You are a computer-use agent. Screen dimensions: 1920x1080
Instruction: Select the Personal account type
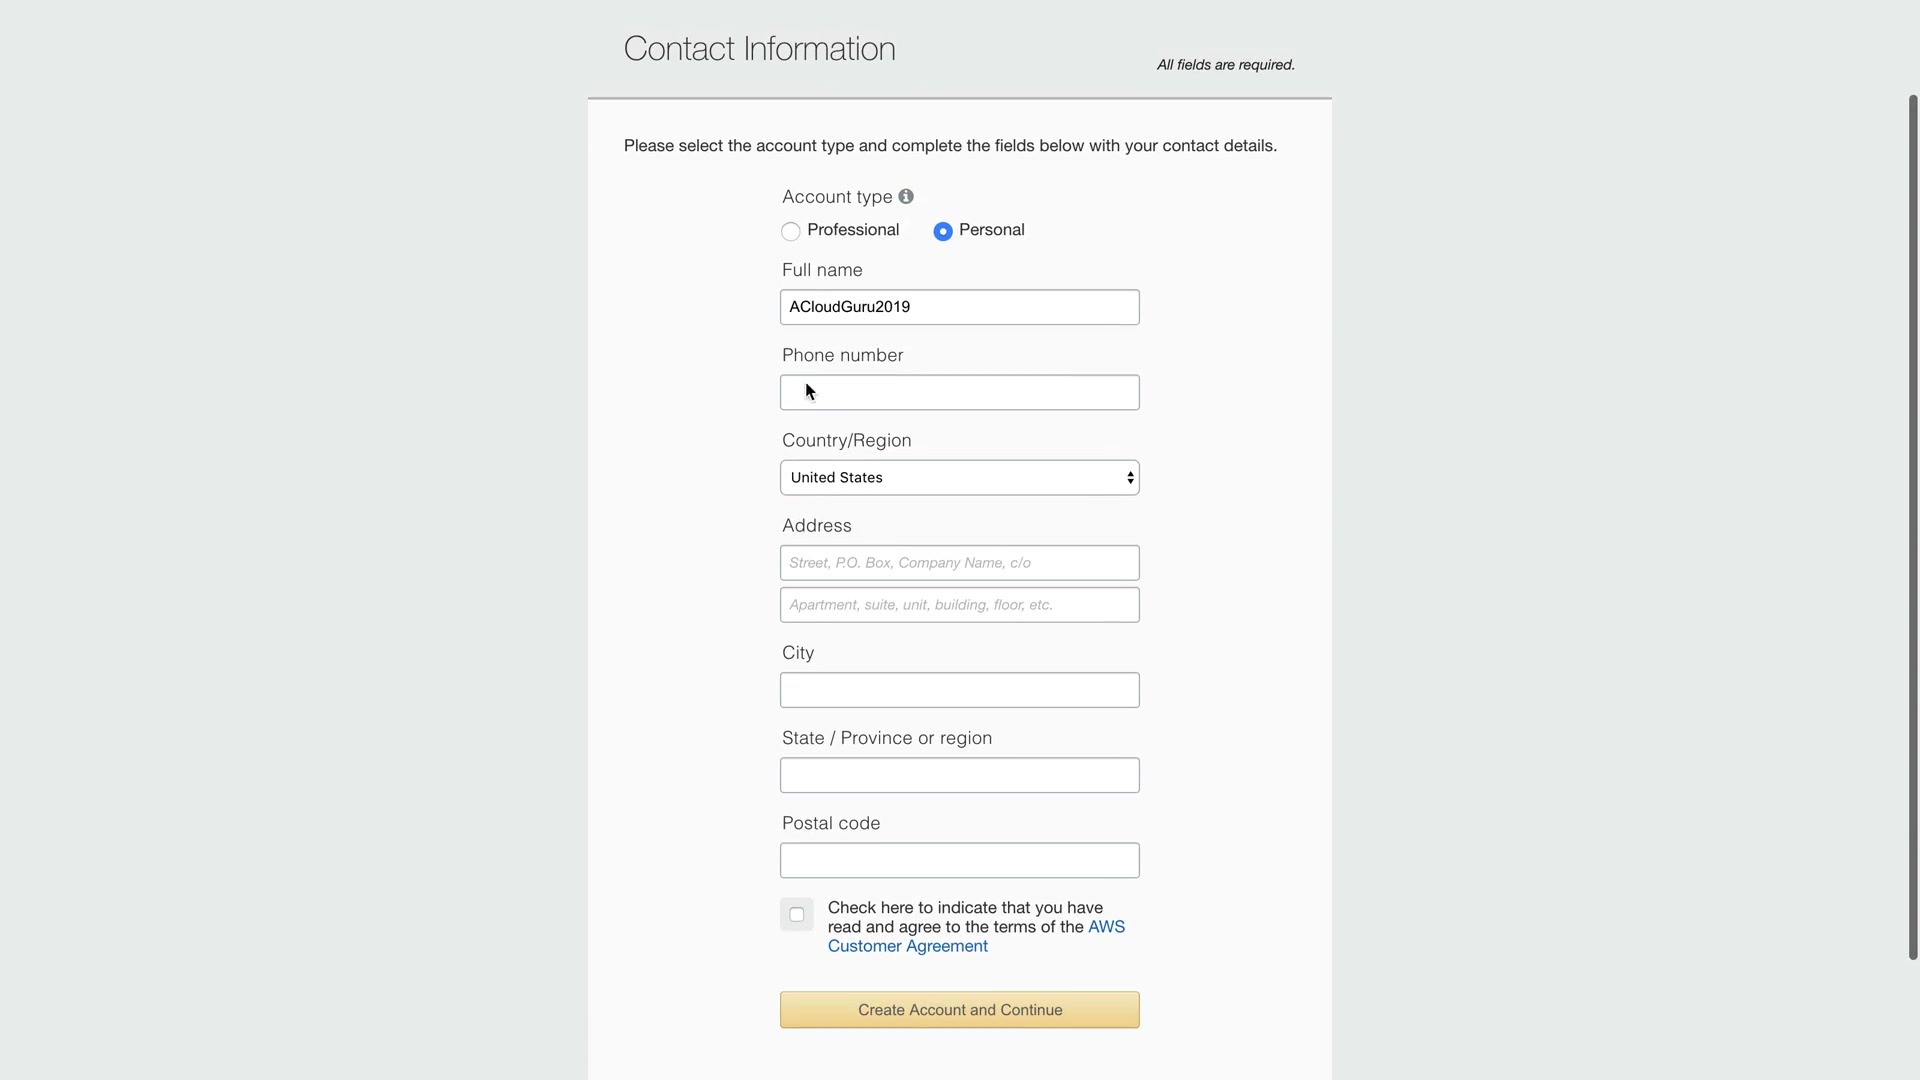943,232
